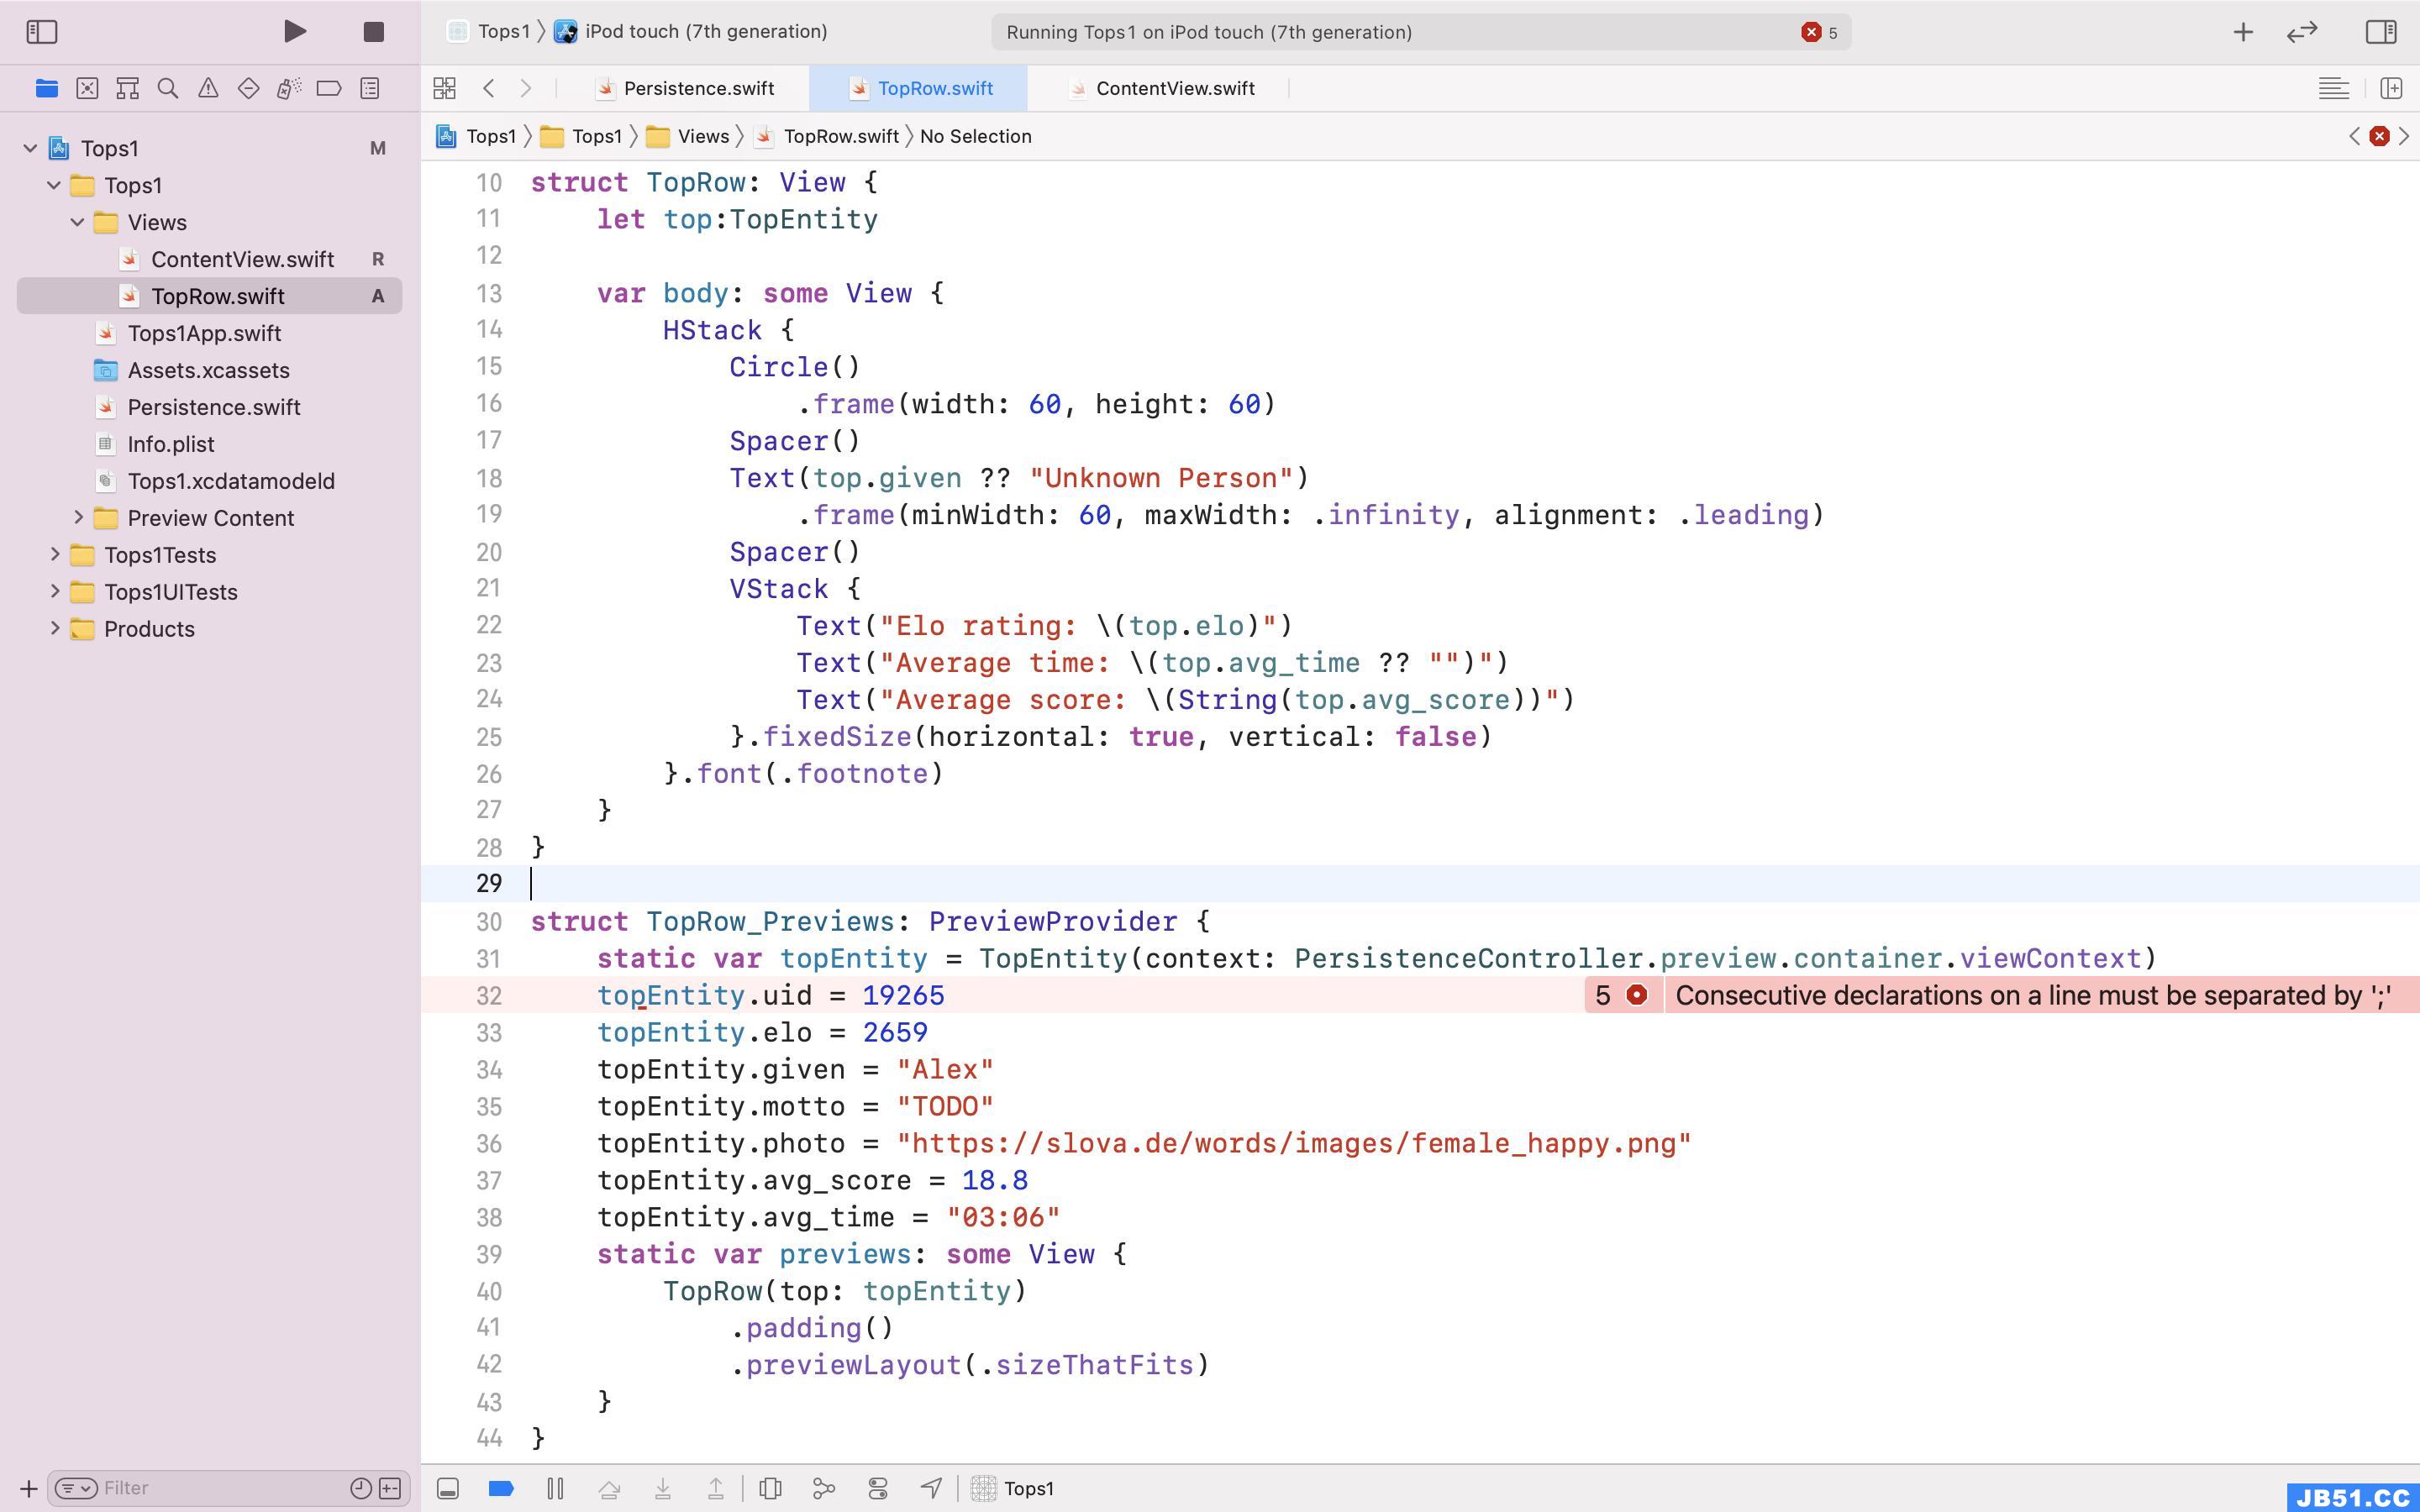This screenshot has width=2420, height=1512.
Task: Choose iPod touch (7th generation) destination
Action: (692, 31)
